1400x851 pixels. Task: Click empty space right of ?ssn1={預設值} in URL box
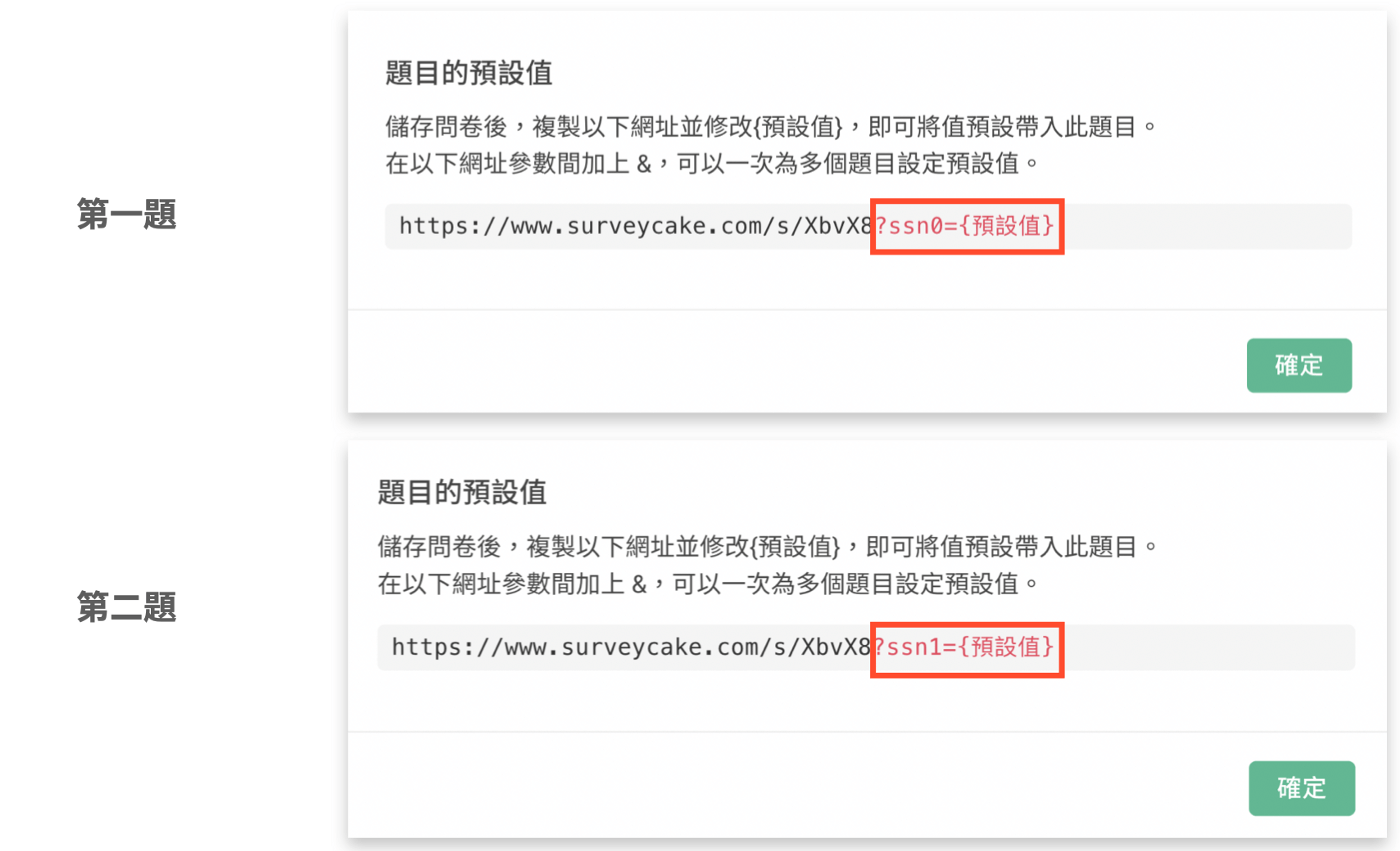click(x=1207, y=648)
